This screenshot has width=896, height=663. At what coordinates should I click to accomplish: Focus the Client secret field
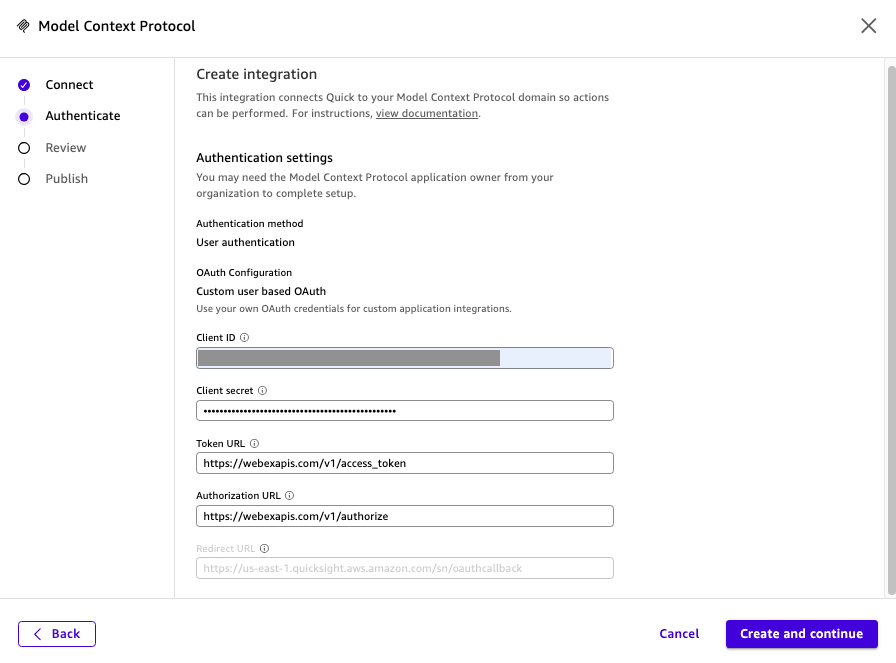pos(405,411)
